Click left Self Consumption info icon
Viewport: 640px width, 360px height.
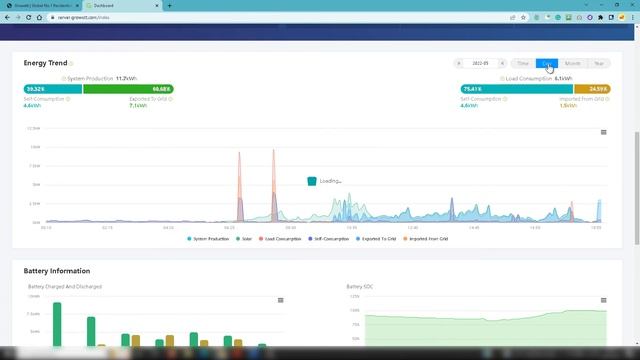coord(68,99)
